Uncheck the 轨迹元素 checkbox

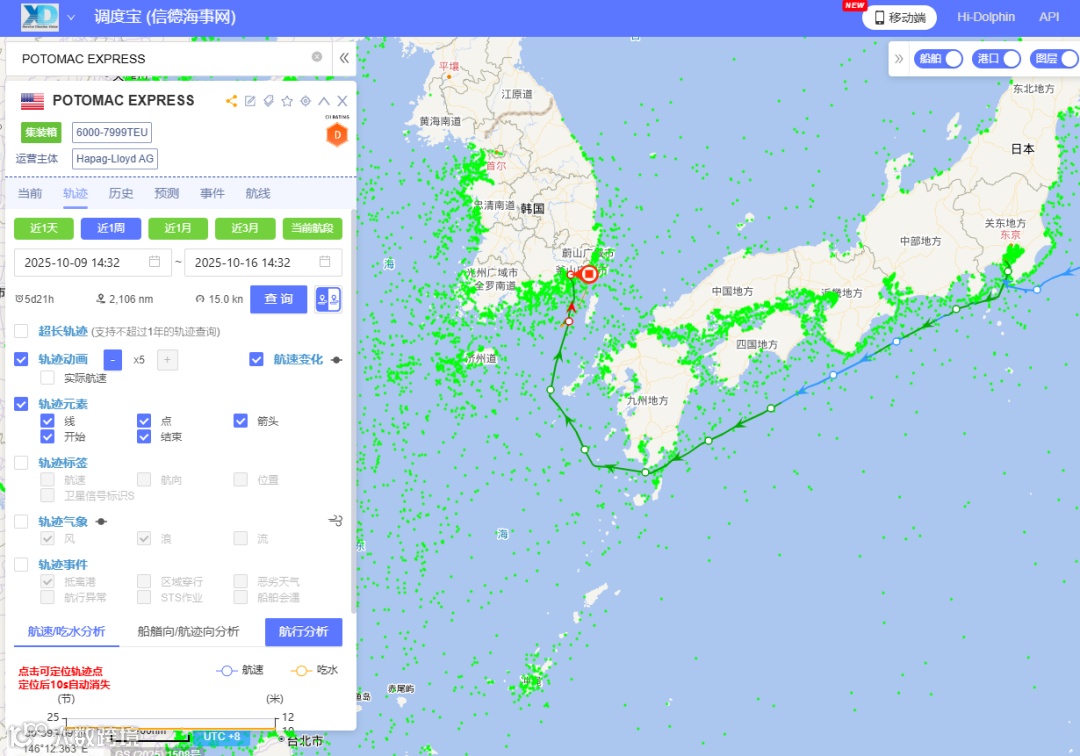click(21, 404)
